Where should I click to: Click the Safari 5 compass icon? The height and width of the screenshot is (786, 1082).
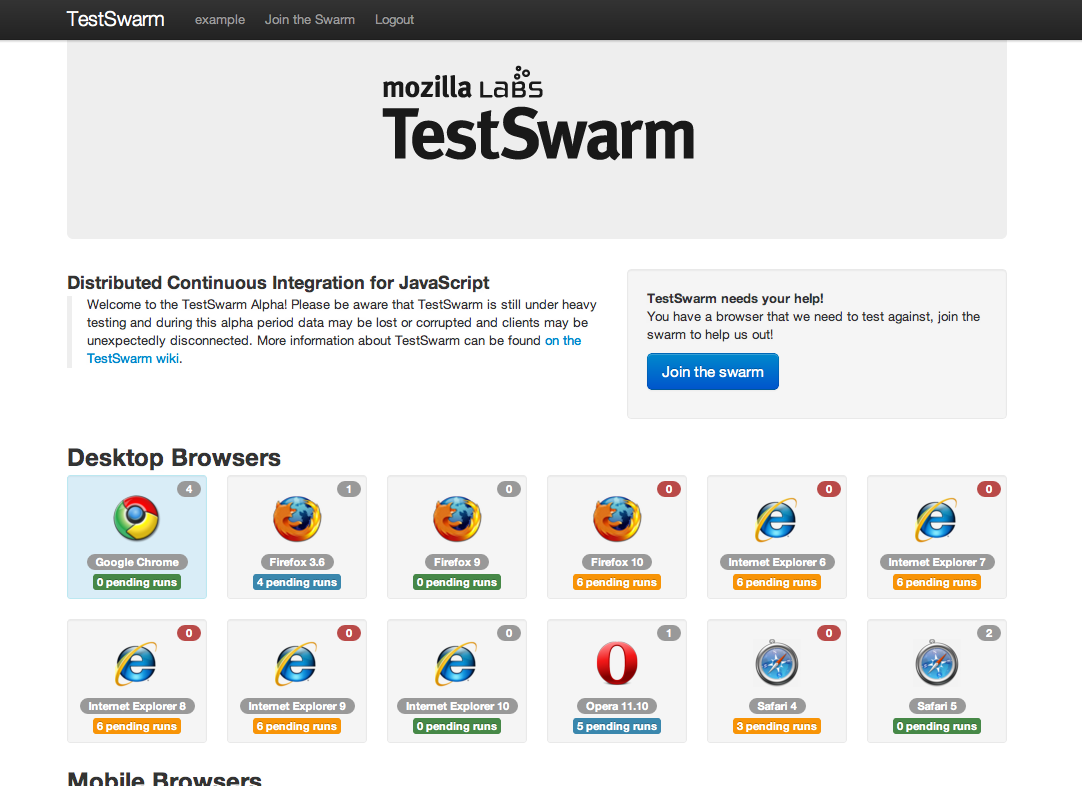937,662
